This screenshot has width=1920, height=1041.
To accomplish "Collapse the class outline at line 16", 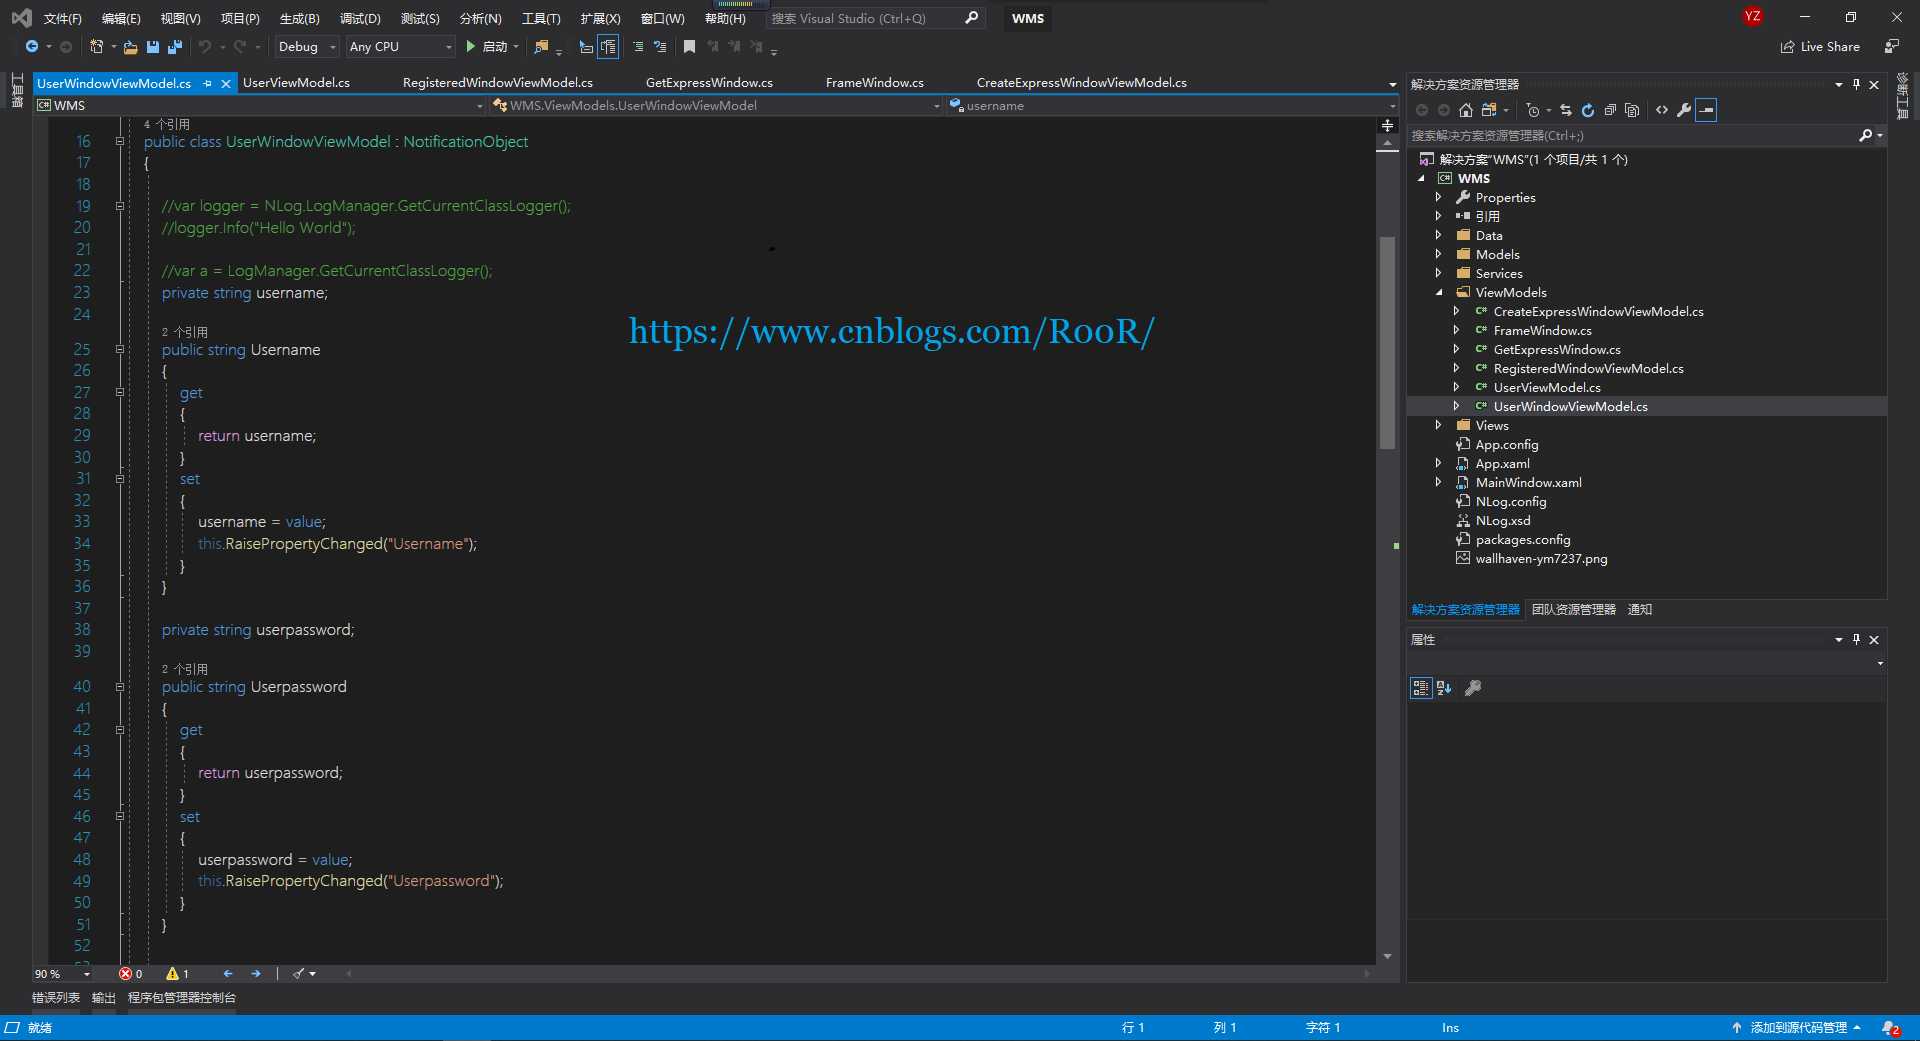I will (120, 142).
